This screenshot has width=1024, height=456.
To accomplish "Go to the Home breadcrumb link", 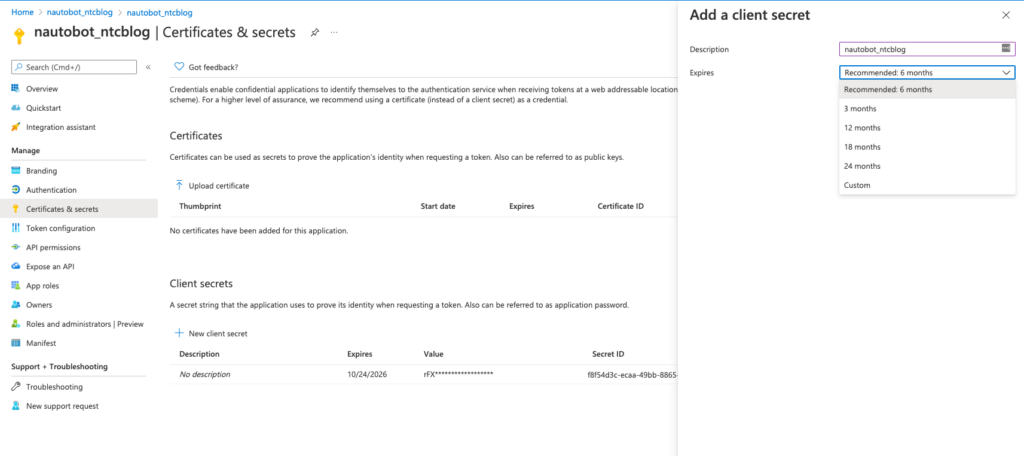I will pyautogui.click(x=22, y=12).
